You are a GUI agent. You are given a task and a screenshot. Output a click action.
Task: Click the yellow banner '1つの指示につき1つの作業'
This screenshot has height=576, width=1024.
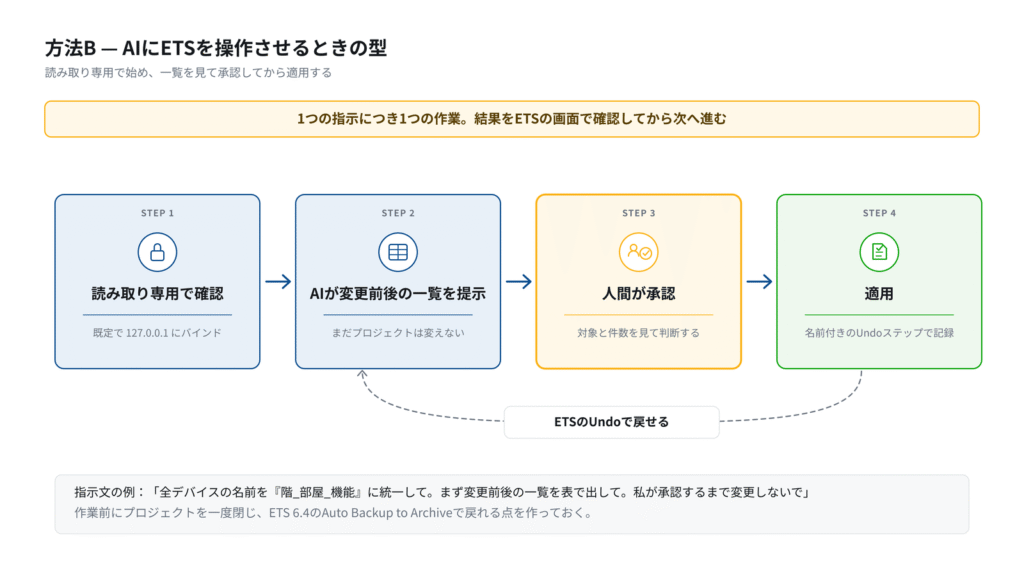(x=511, y=119)
